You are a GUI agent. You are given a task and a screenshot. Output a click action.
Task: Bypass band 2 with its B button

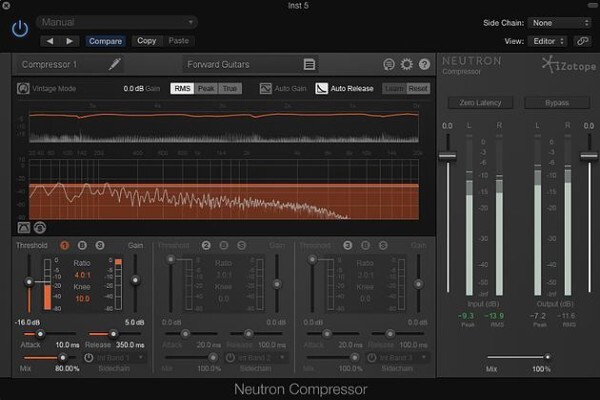tap(224, 245)
